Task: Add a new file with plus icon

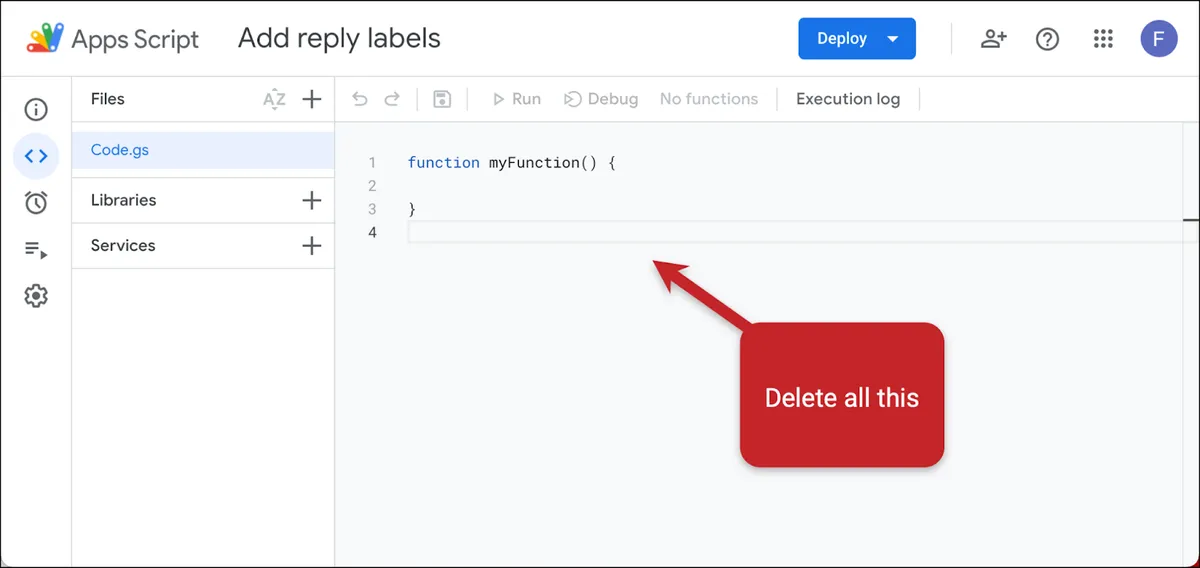Action: coord(312,99)
